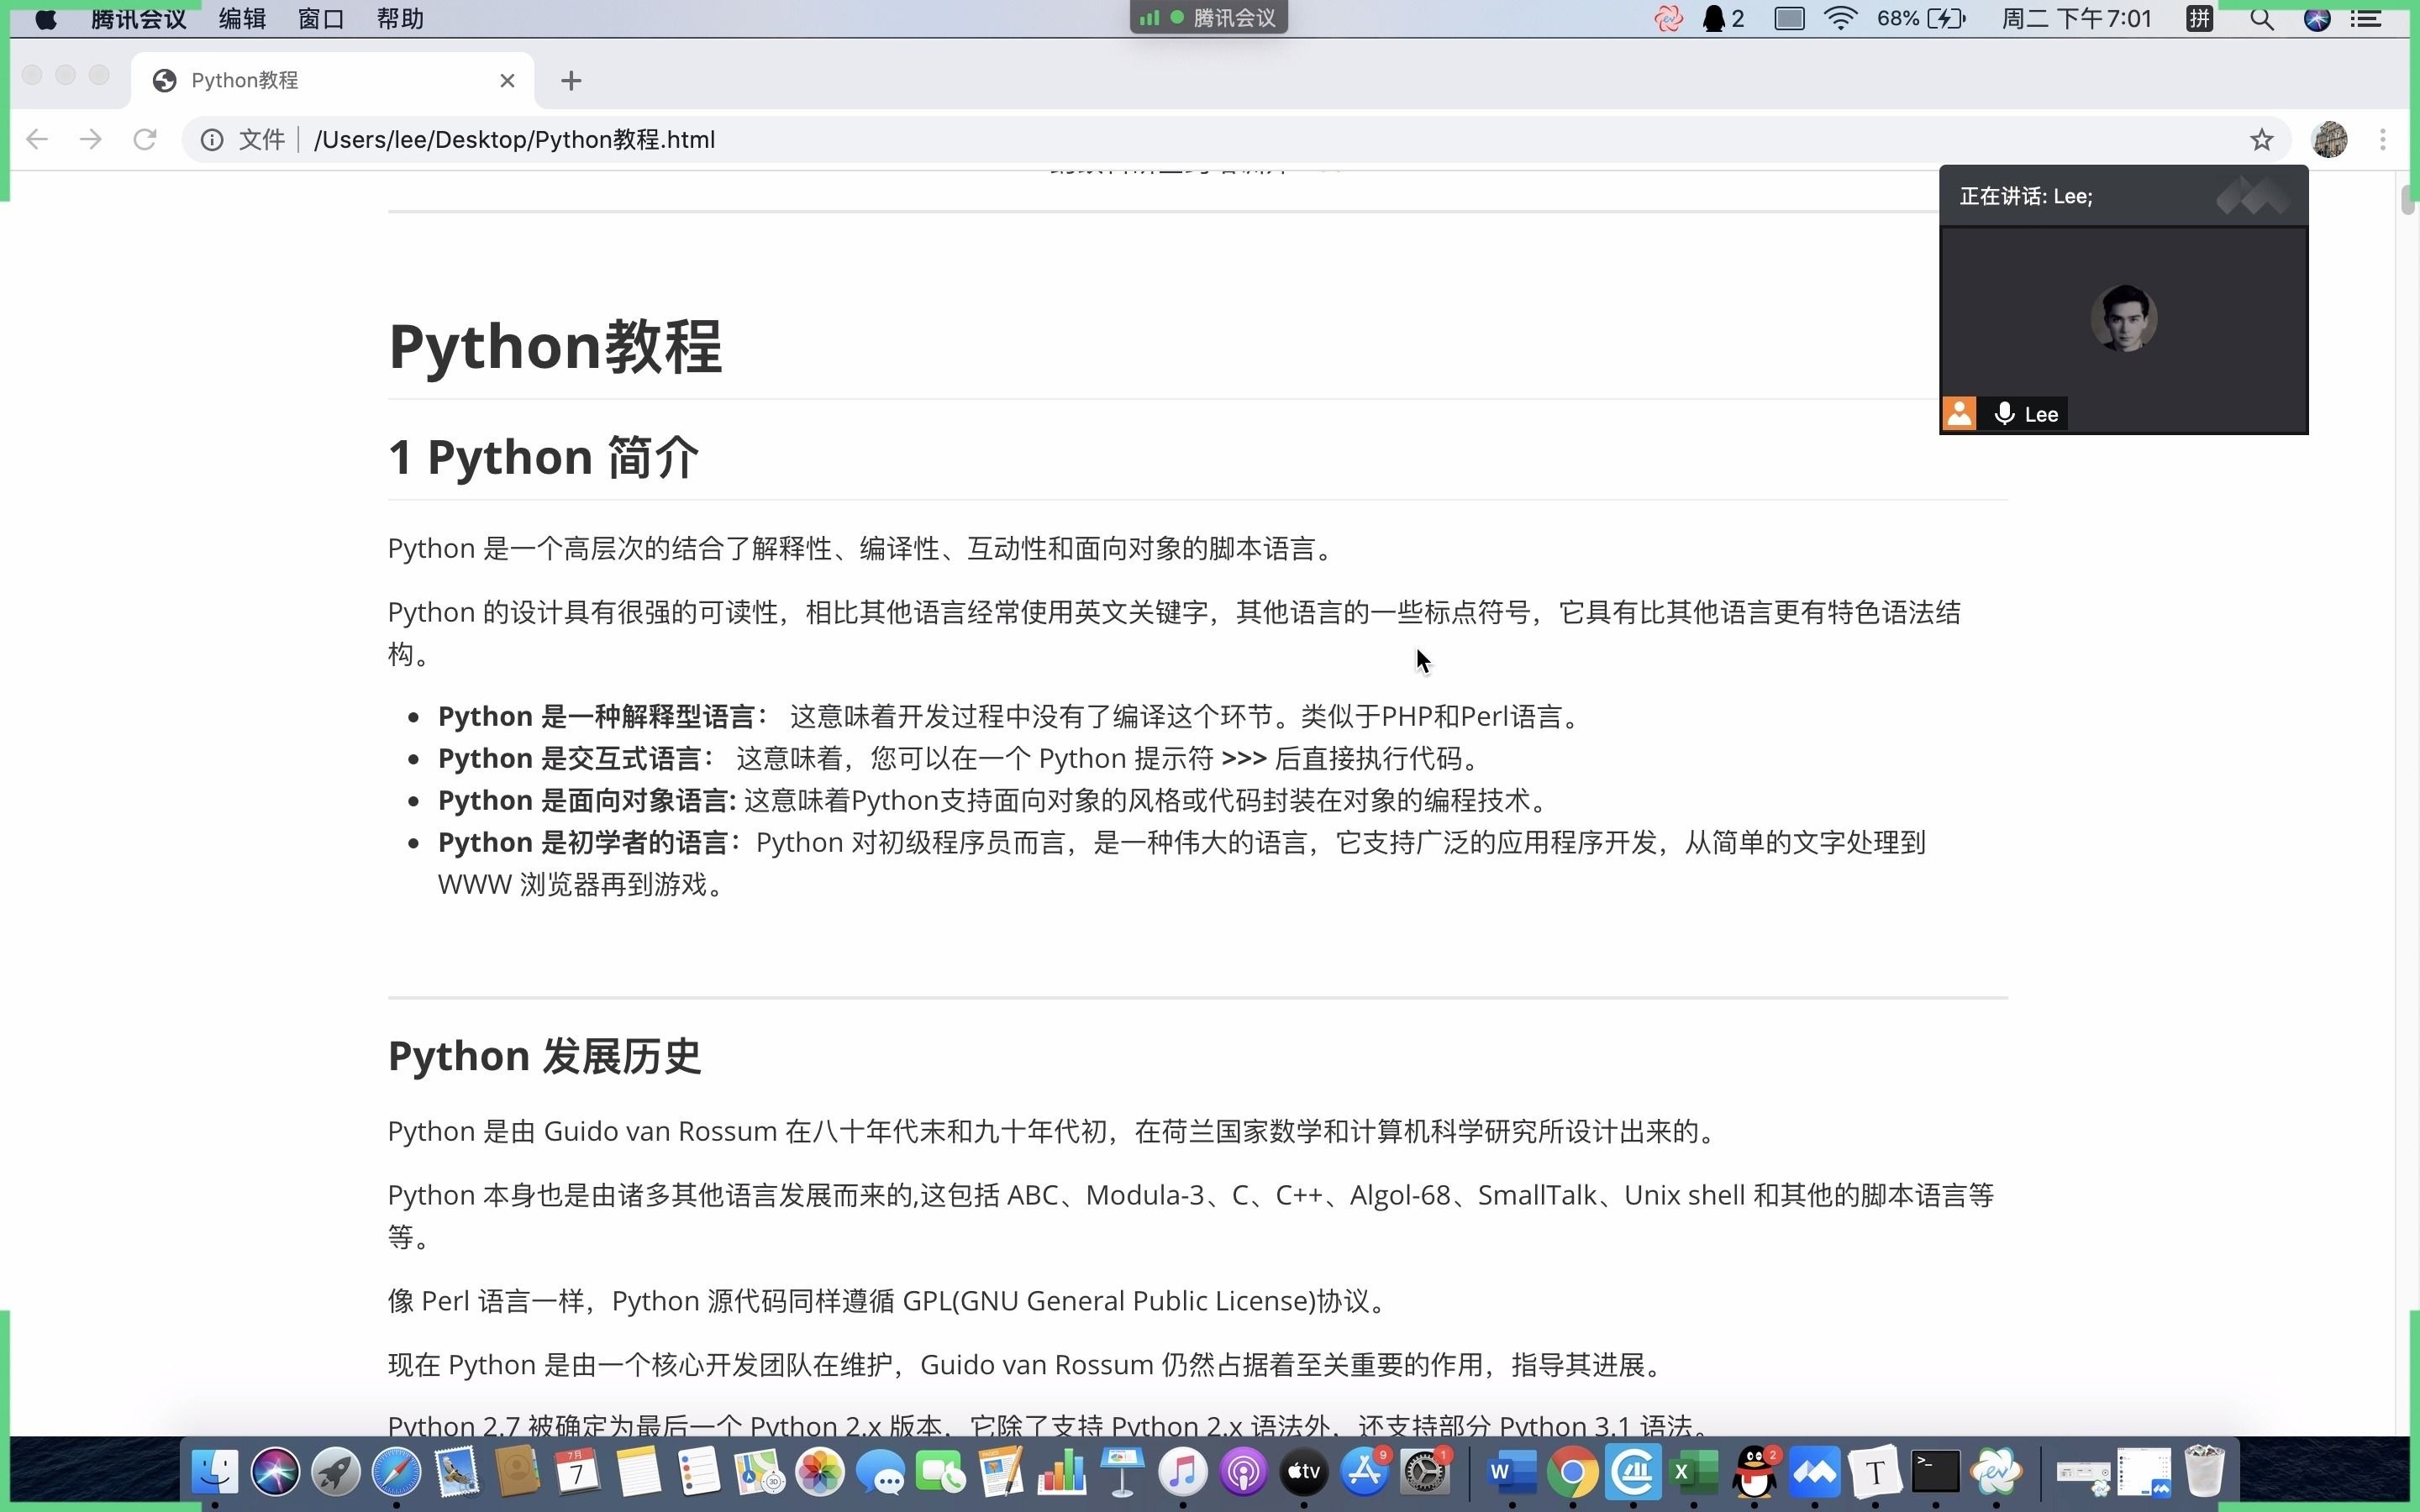Open Chrome's three-dot menu
The height and width of the screenshot is (1512, 2420).
click(2383, 140)
